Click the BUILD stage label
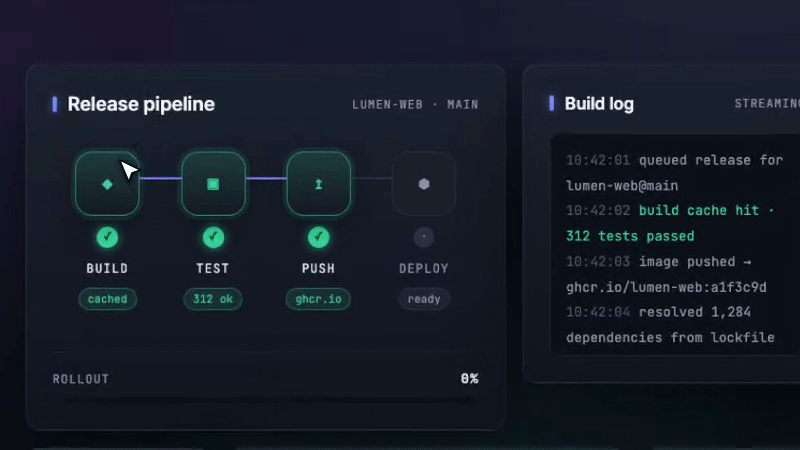This screenshot has width=800, height=450. (x=107, y=268)
